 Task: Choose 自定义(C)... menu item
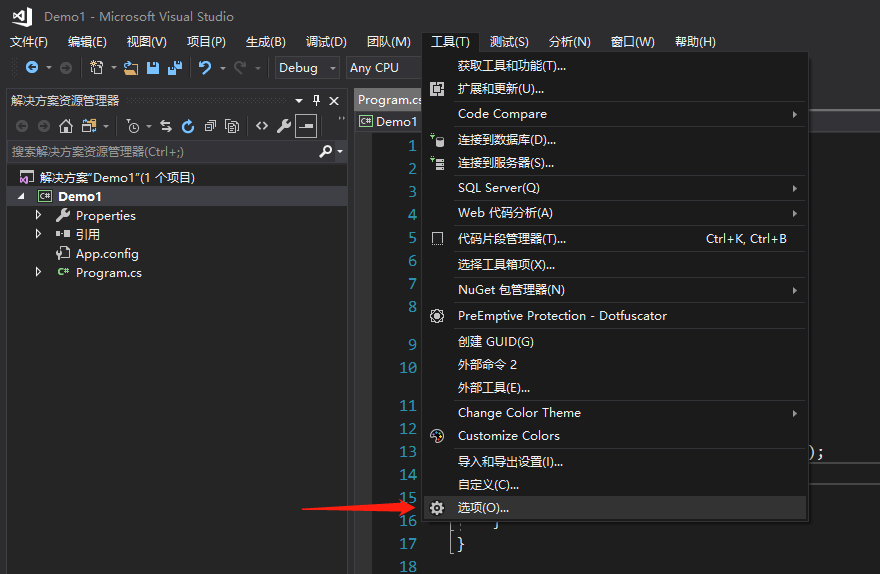(x=615, y=485)
